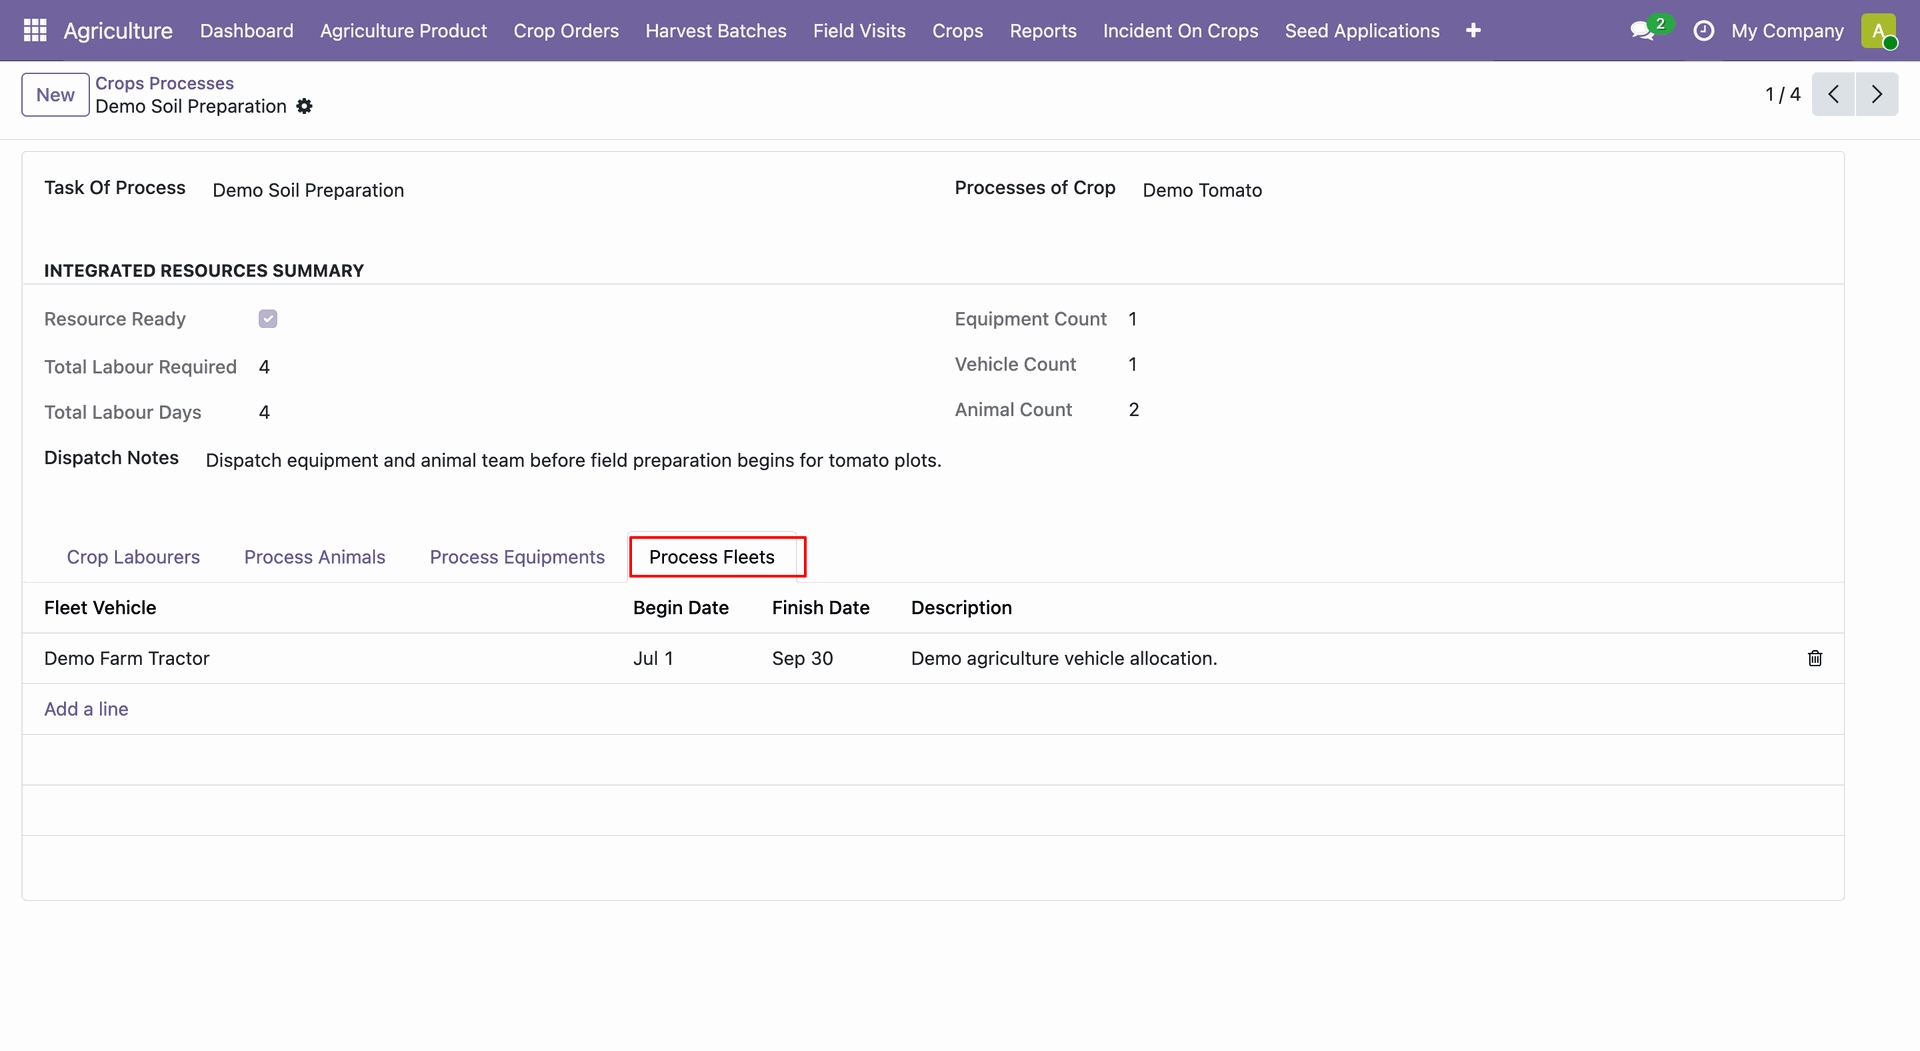The width and height of the screenshot is (1920, 1051).
Task: Open the user avatar menu
Action: click(1879, 31)
